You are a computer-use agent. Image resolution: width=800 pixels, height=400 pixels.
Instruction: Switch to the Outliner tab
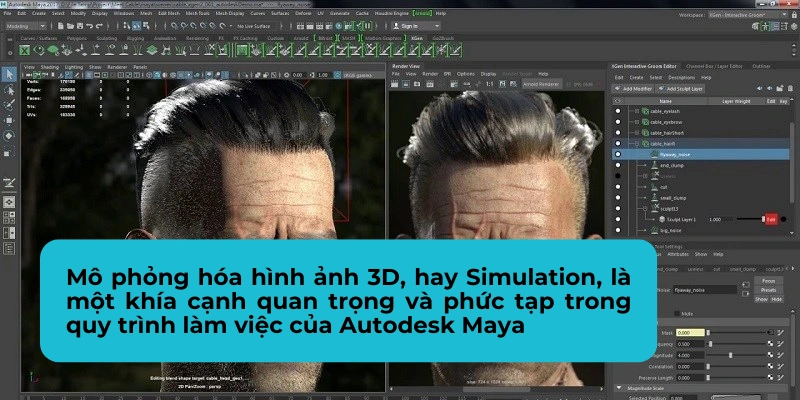[x=761, y=66]
